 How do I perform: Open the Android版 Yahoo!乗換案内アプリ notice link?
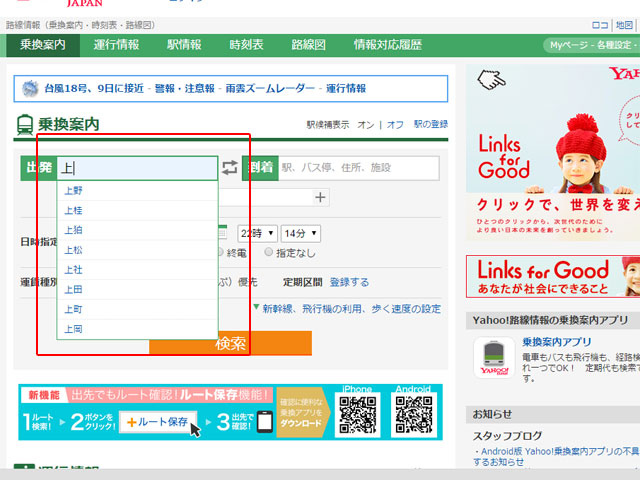[x=559, y=456]
